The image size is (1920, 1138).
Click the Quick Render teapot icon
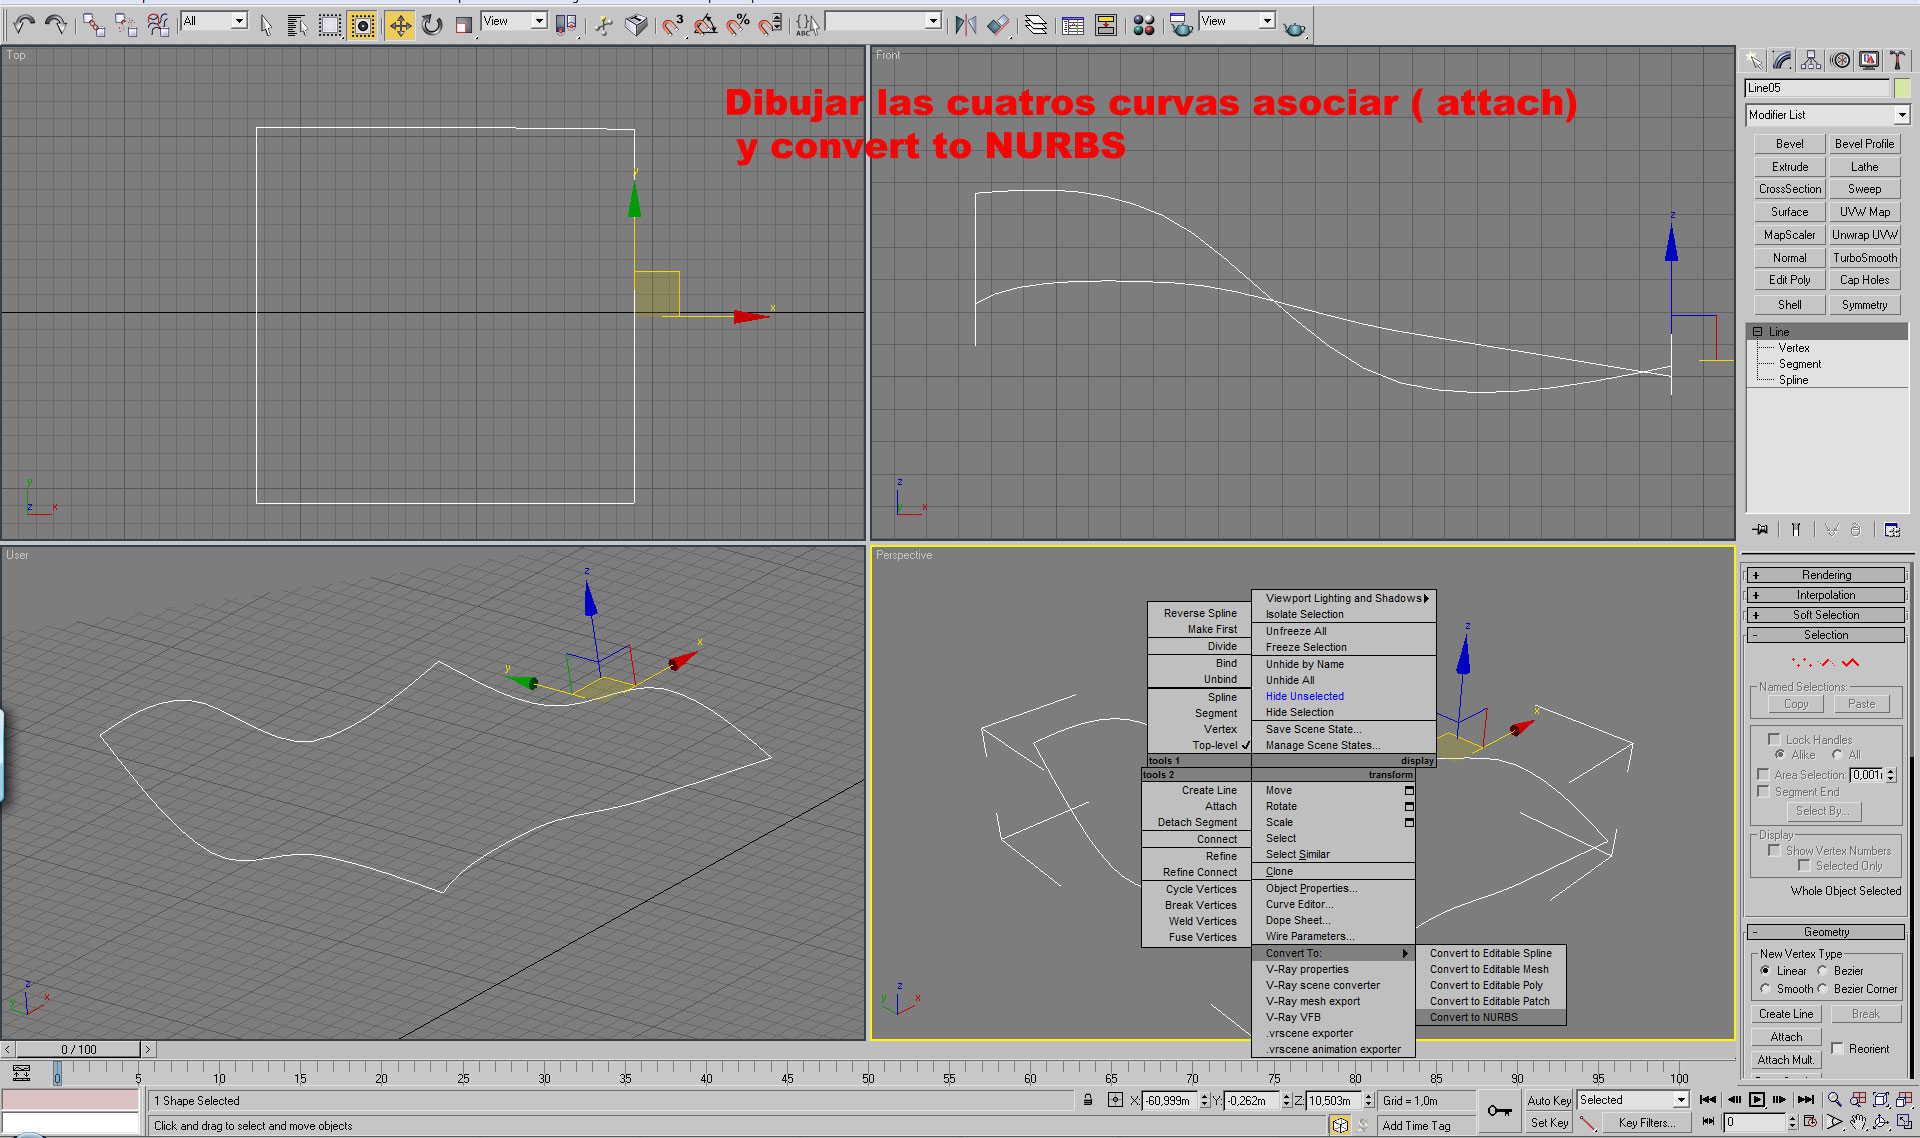tap(1294, 26)
